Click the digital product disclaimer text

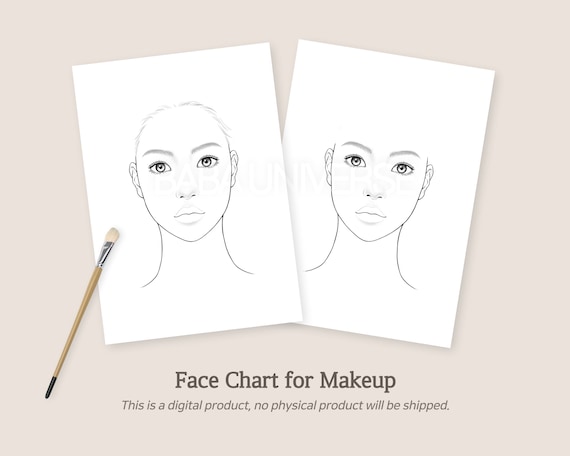tap(285, 405)
